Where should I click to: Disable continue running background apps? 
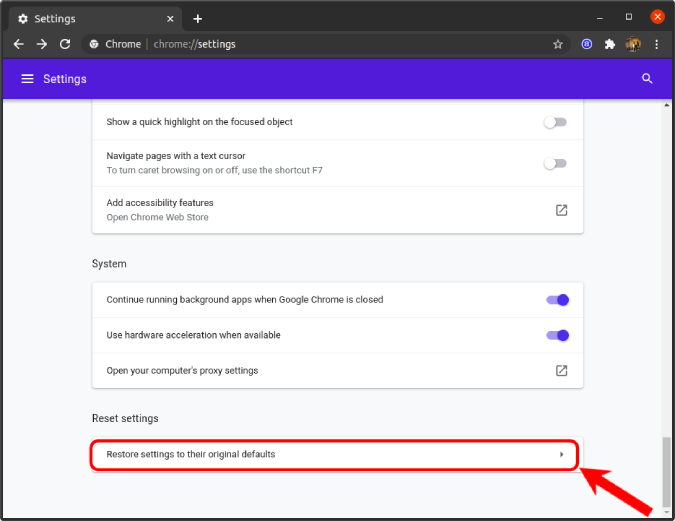[557, 300]
